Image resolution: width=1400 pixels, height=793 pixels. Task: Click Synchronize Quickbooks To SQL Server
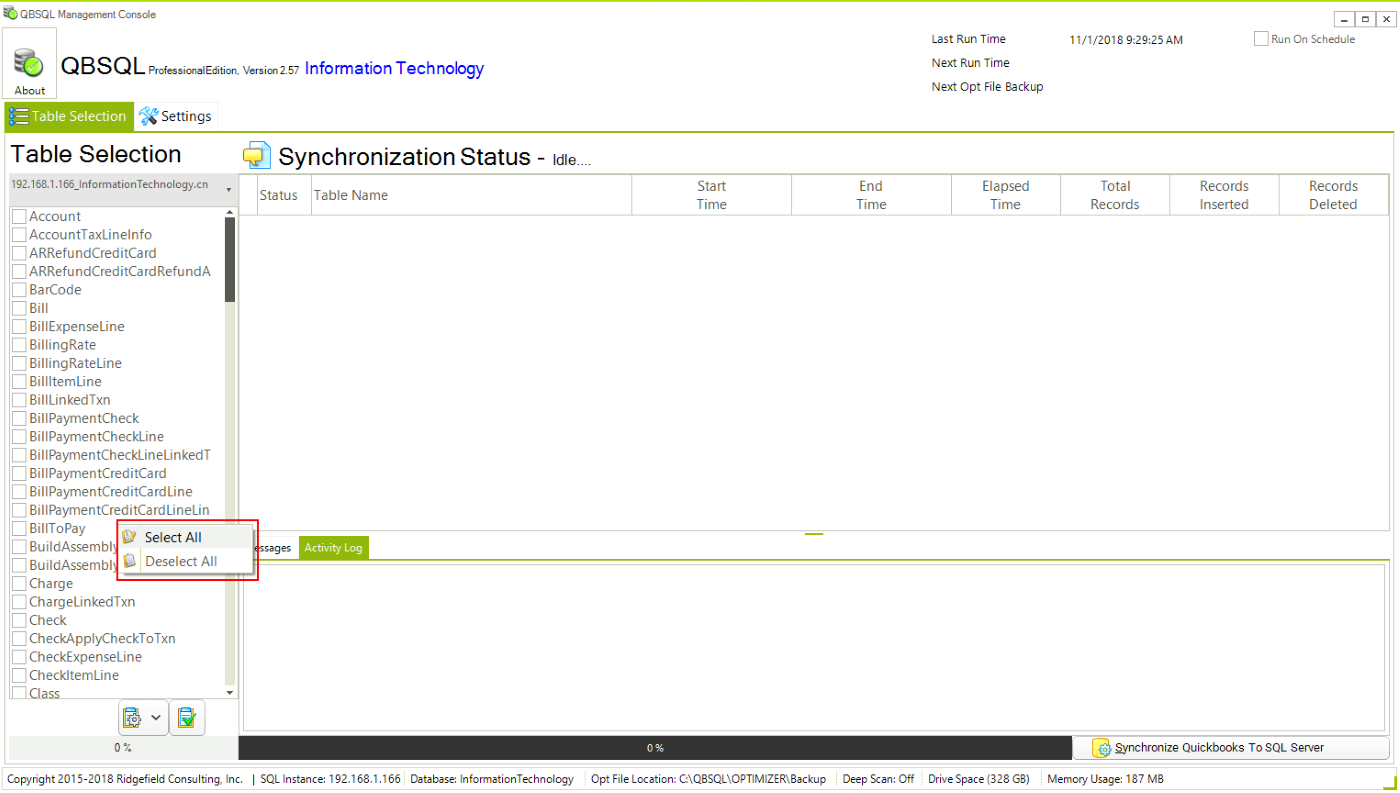coord(1231,748)
